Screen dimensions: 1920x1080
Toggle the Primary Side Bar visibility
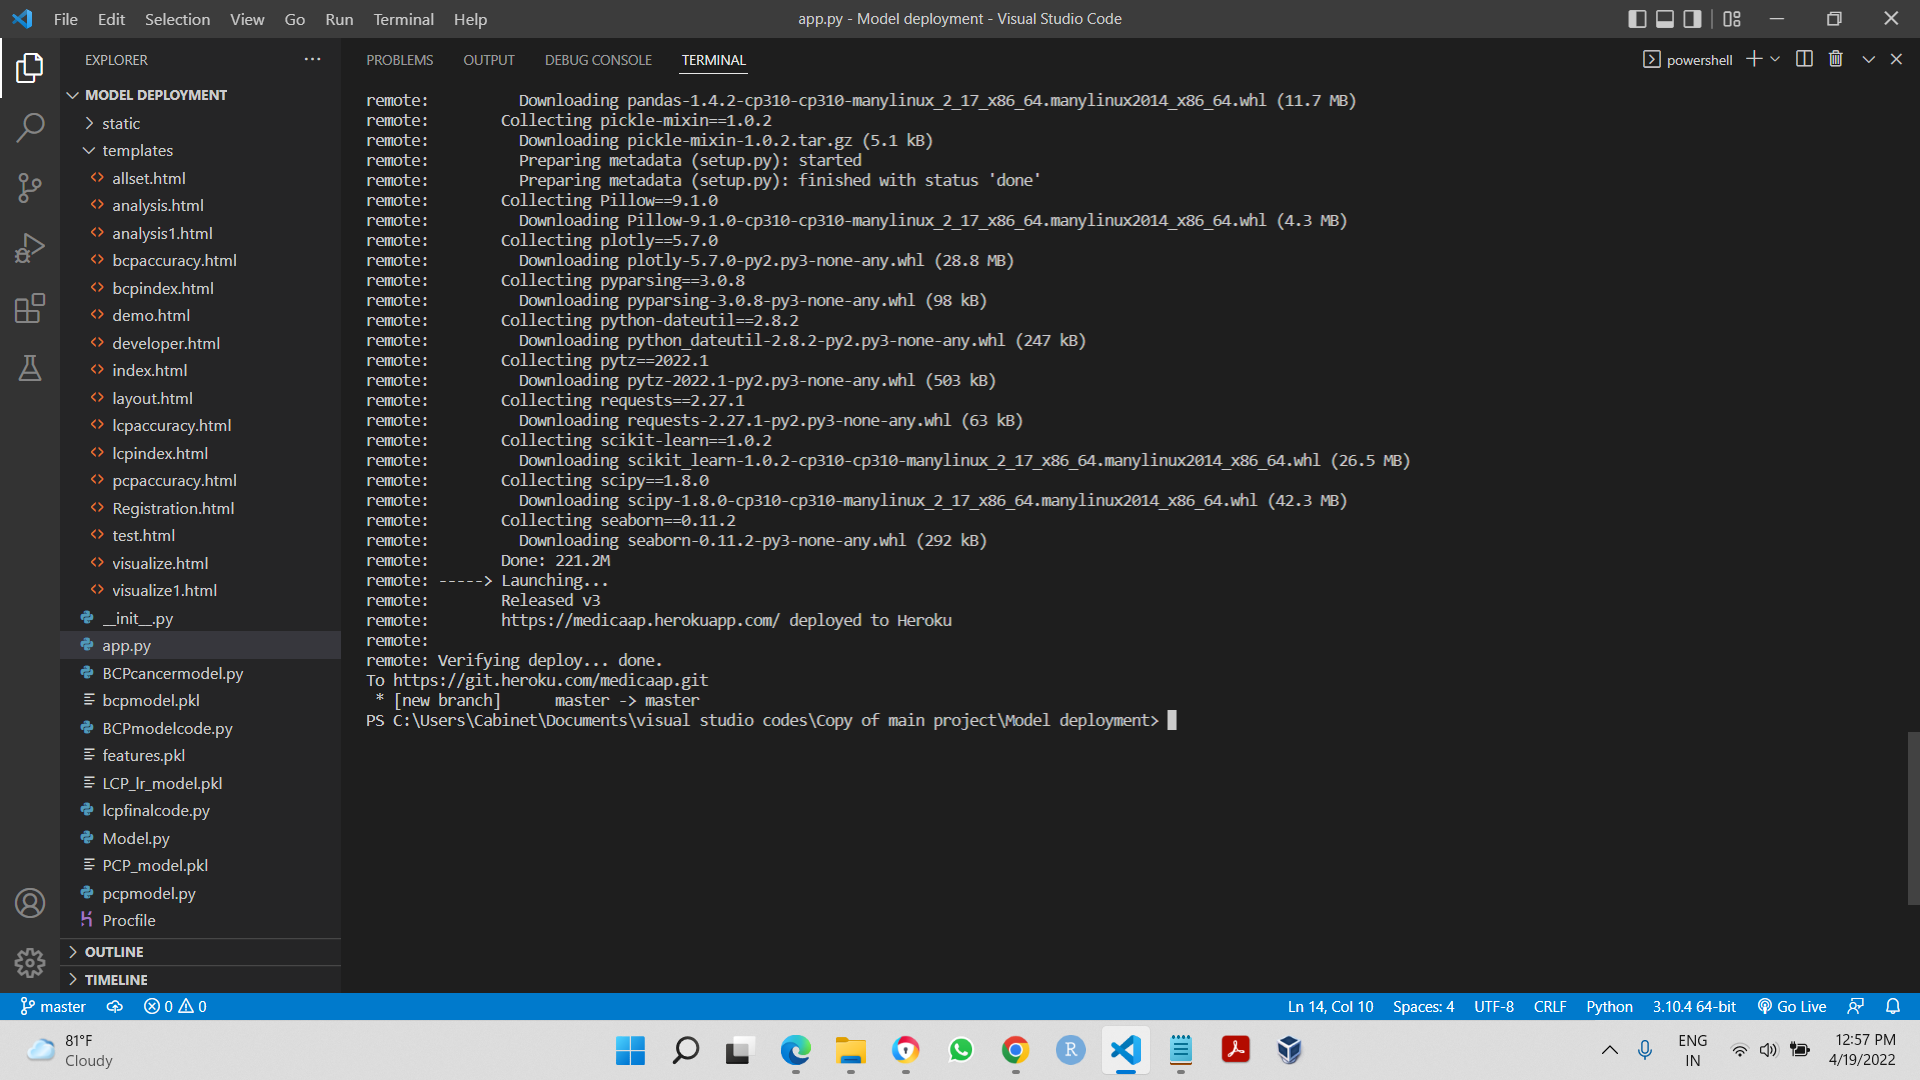click(1637, 18)
